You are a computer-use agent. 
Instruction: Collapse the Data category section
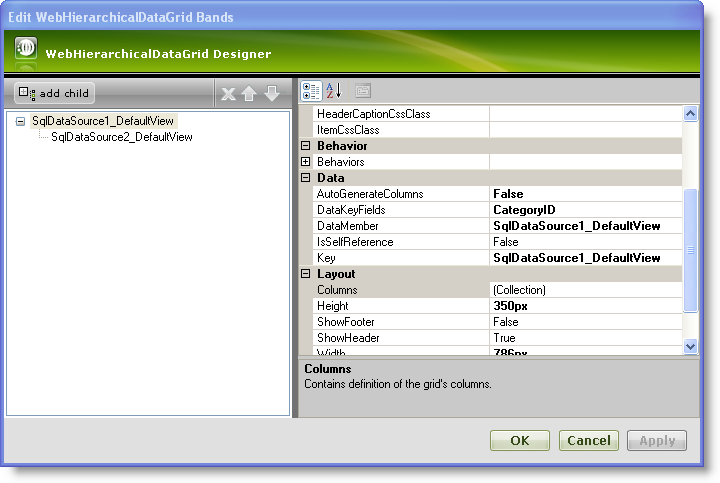click(x=307, y=178)
